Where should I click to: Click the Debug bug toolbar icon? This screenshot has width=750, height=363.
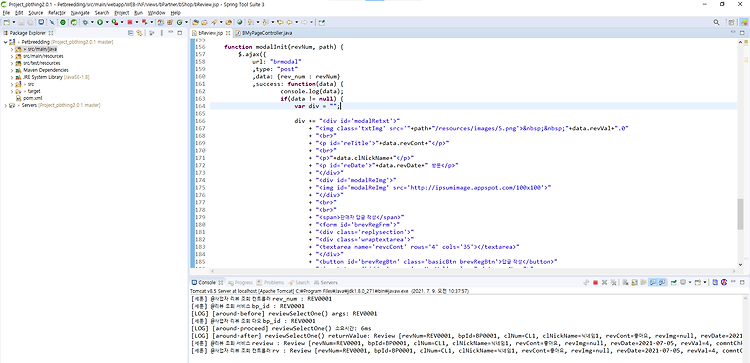[x=85, y=22]
